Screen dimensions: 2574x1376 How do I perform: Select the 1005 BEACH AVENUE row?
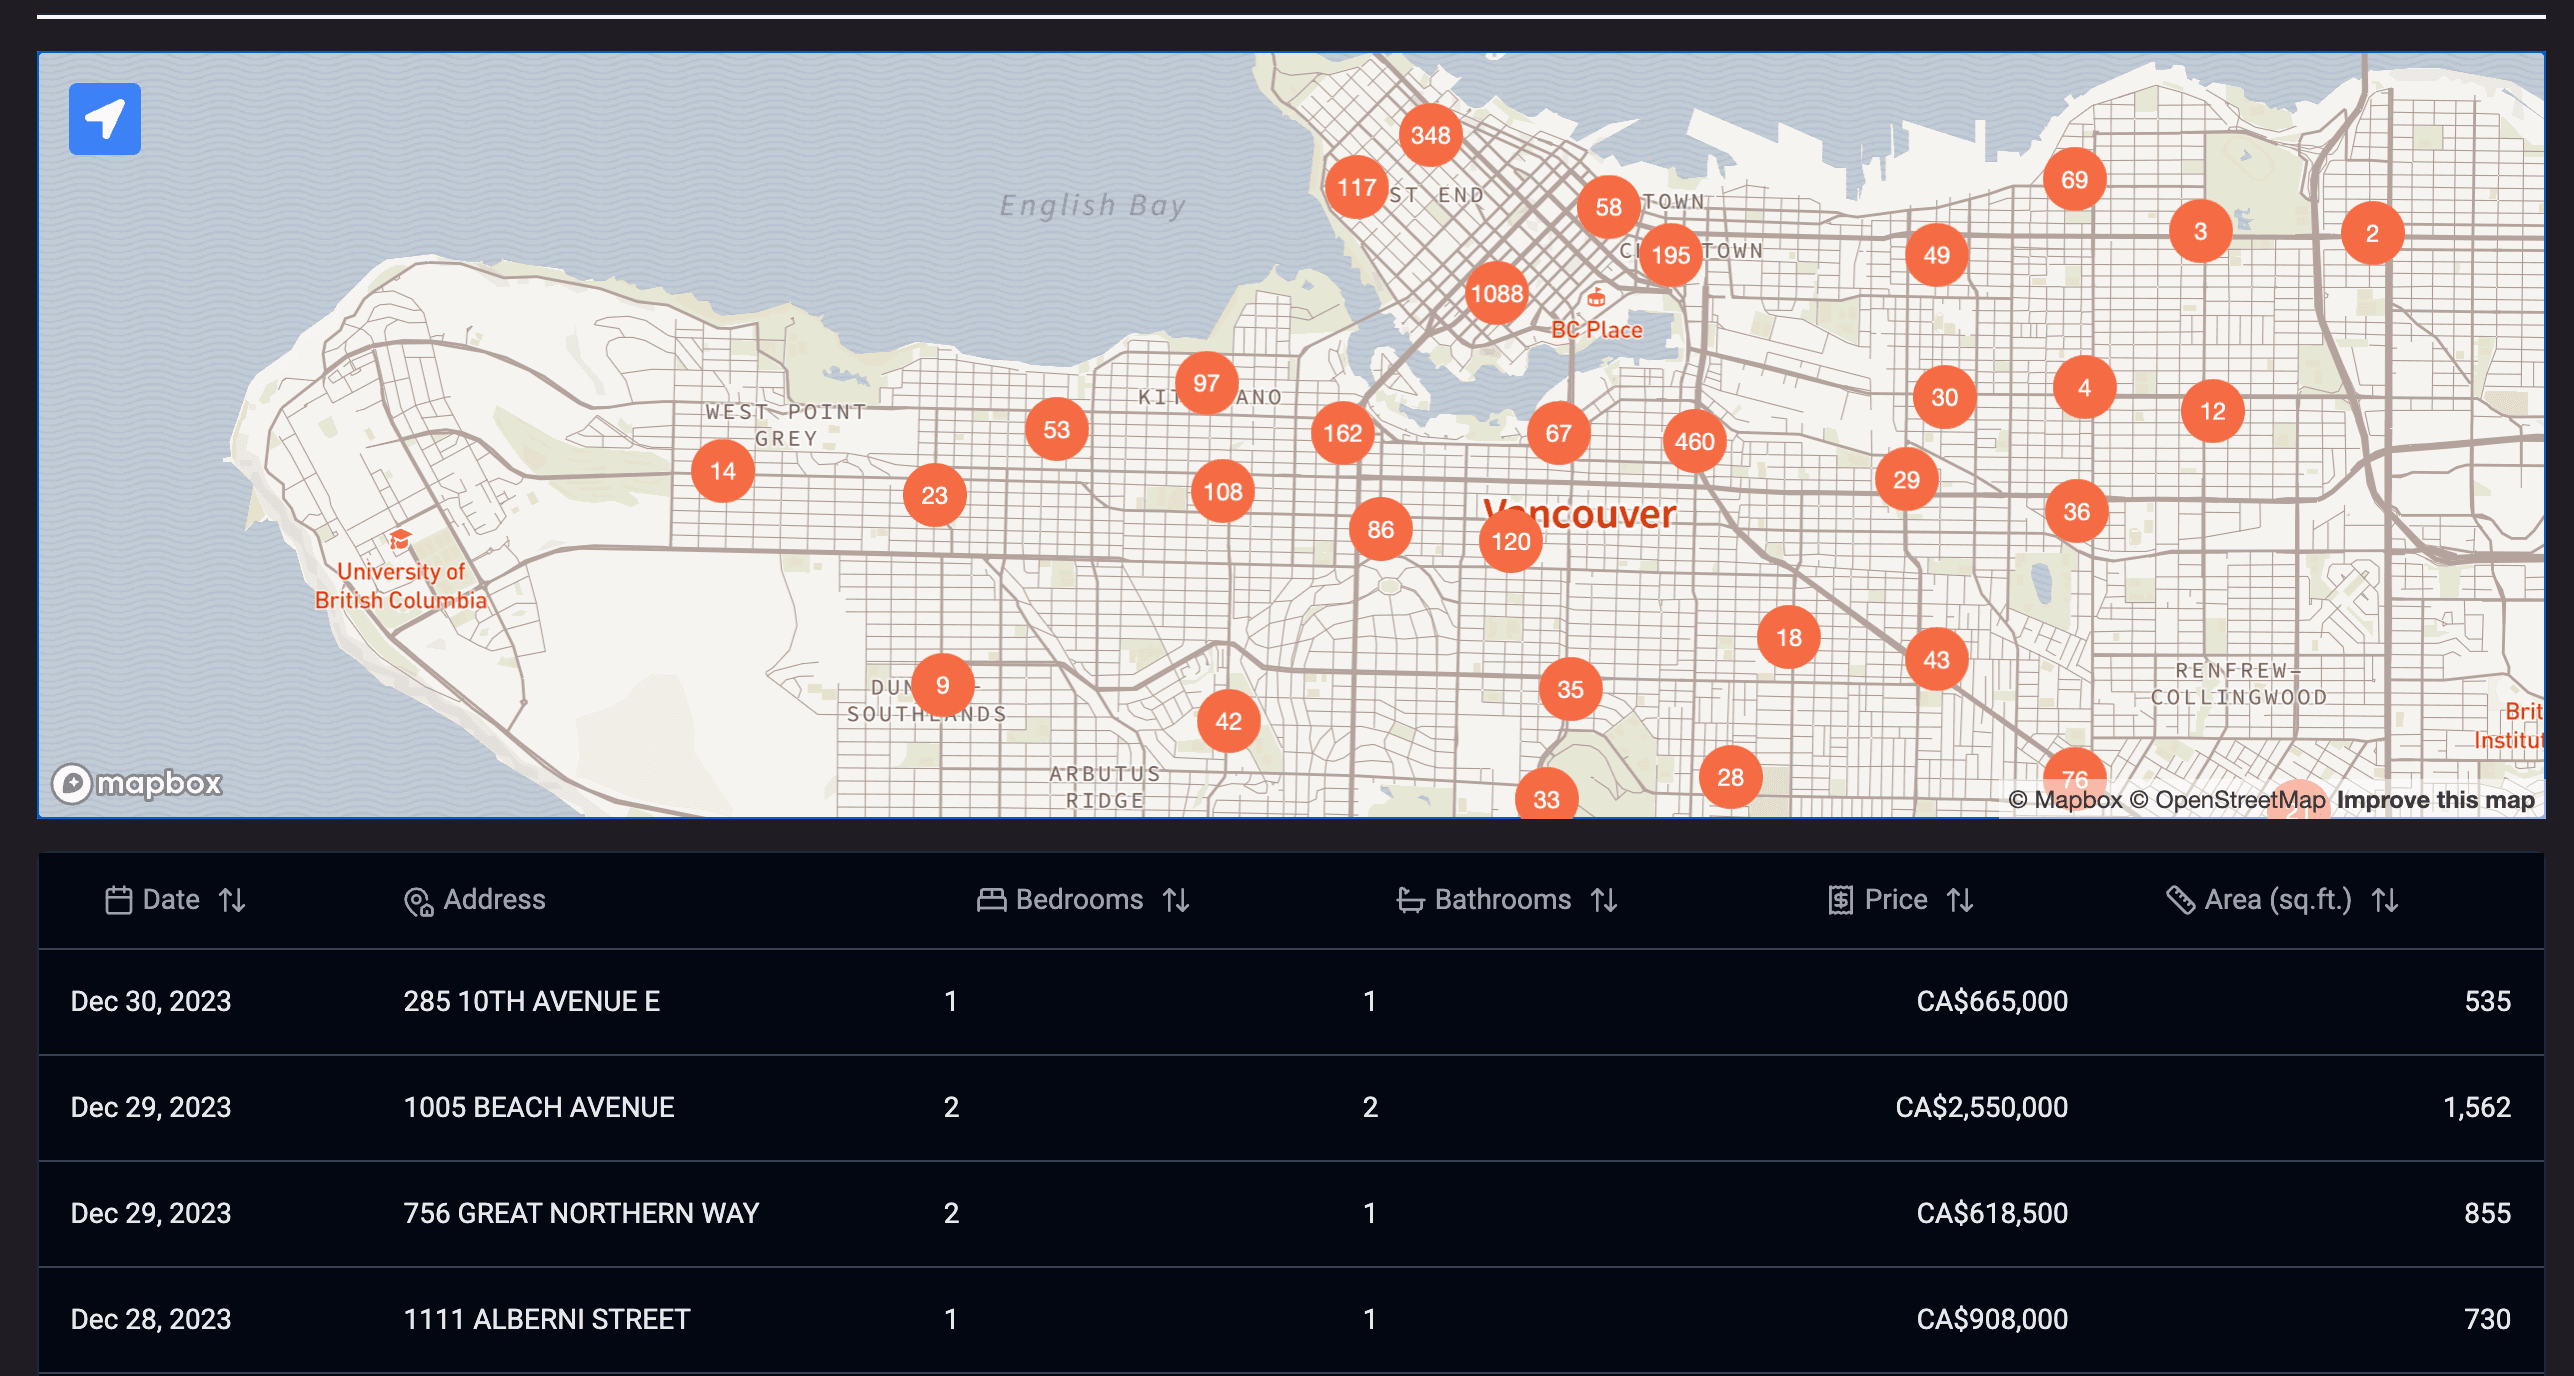1291,1108
